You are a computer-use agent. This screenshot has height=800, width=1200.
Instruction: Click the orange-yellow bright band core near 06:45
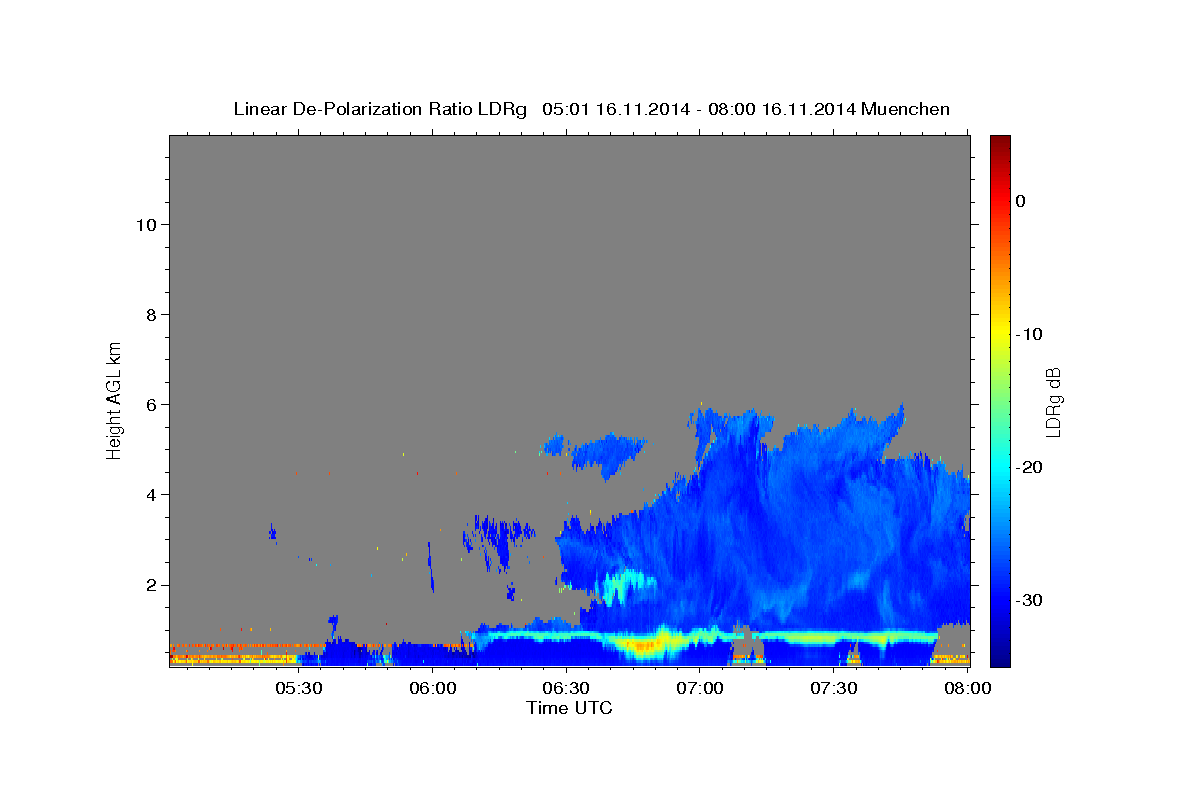click(x=645, y=647)
